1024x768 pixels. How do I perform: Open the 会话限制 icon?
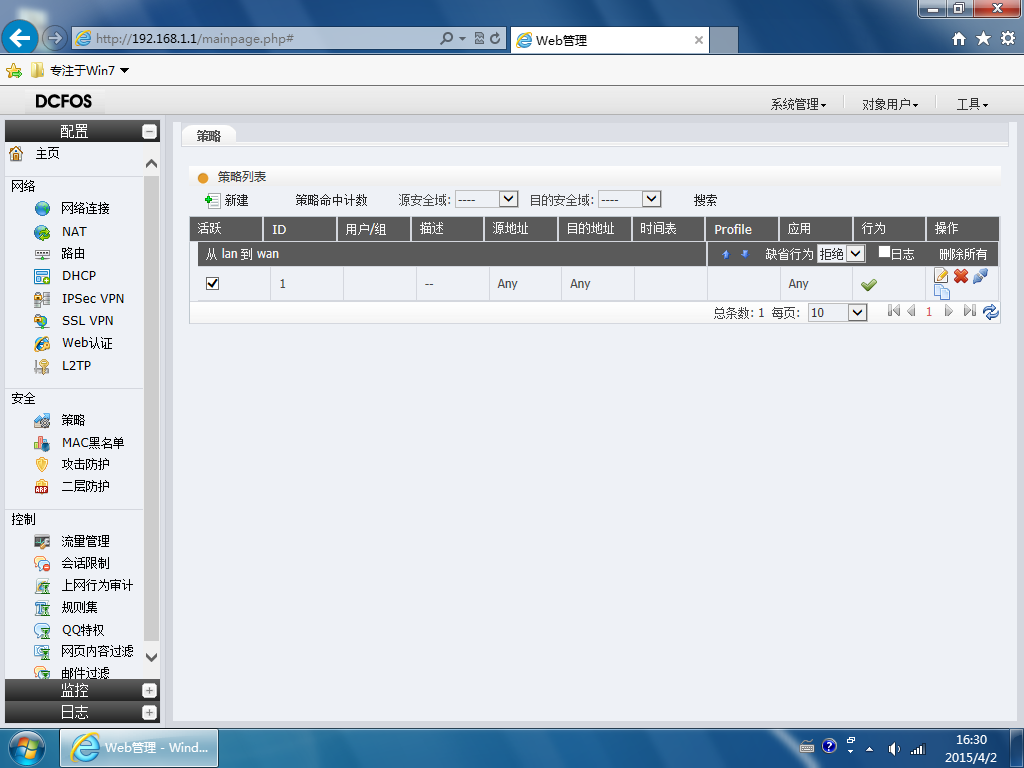pos(42,564)
